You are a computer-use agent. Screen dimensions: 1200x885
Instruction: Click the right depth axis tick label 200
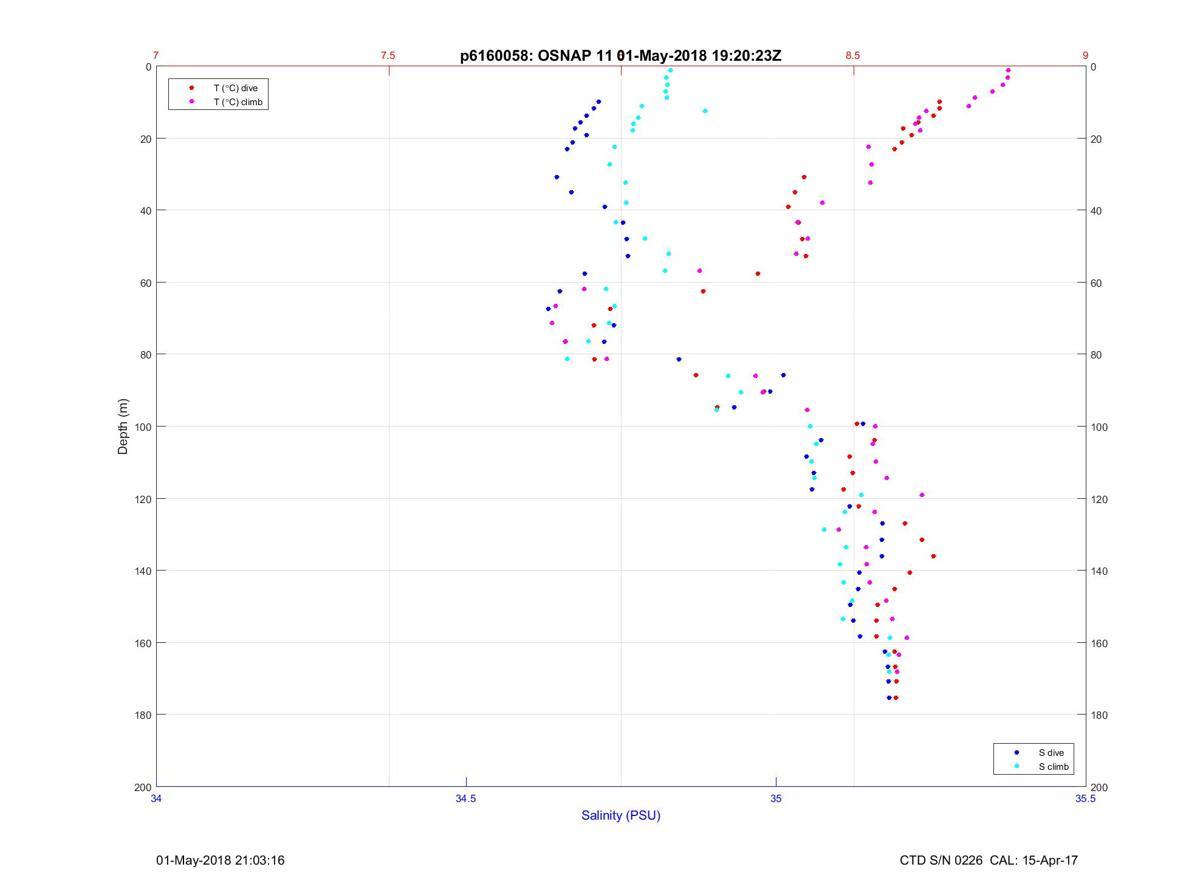1099,787
